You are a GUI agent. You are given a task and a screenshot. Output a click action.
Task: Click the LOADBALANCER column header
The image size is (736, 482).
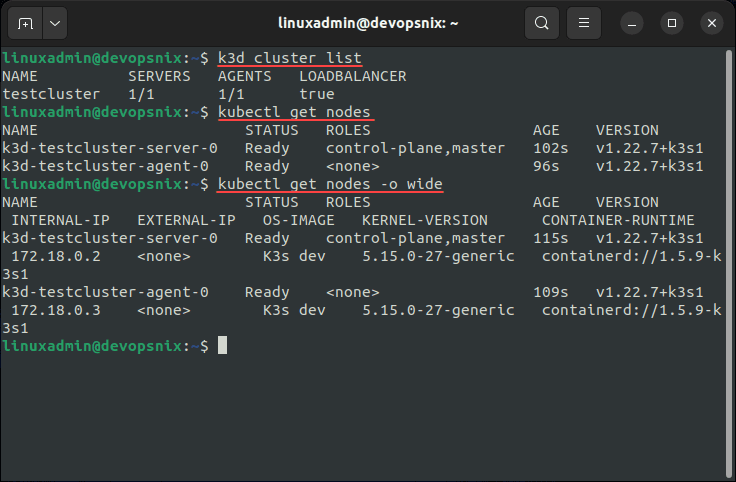point(353,76)
